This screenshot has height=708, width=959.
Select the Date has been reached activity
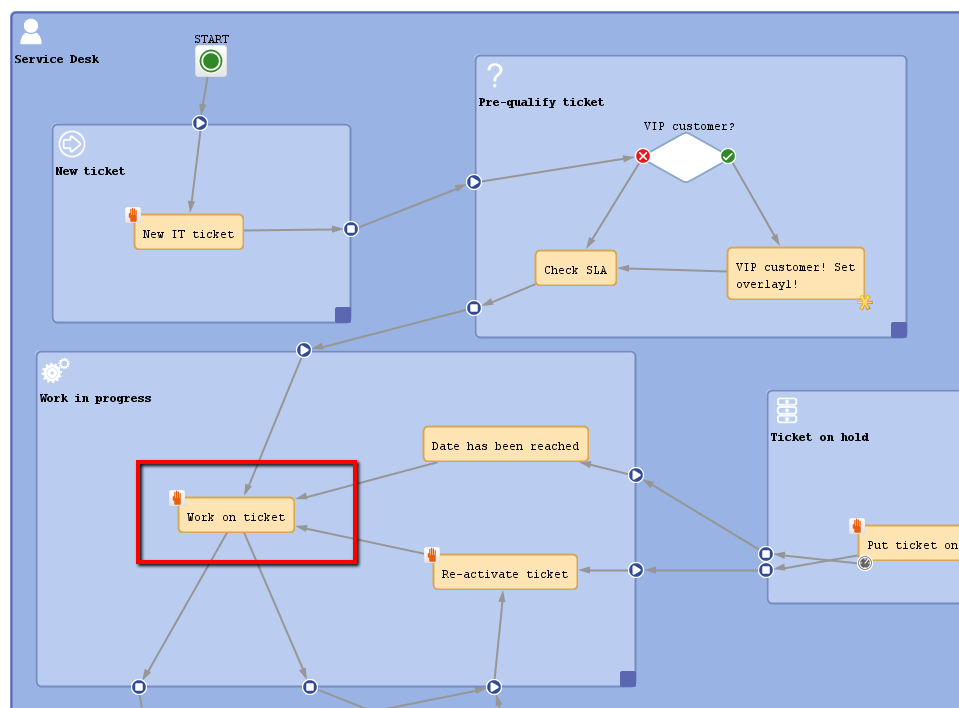tap(506, 444)
